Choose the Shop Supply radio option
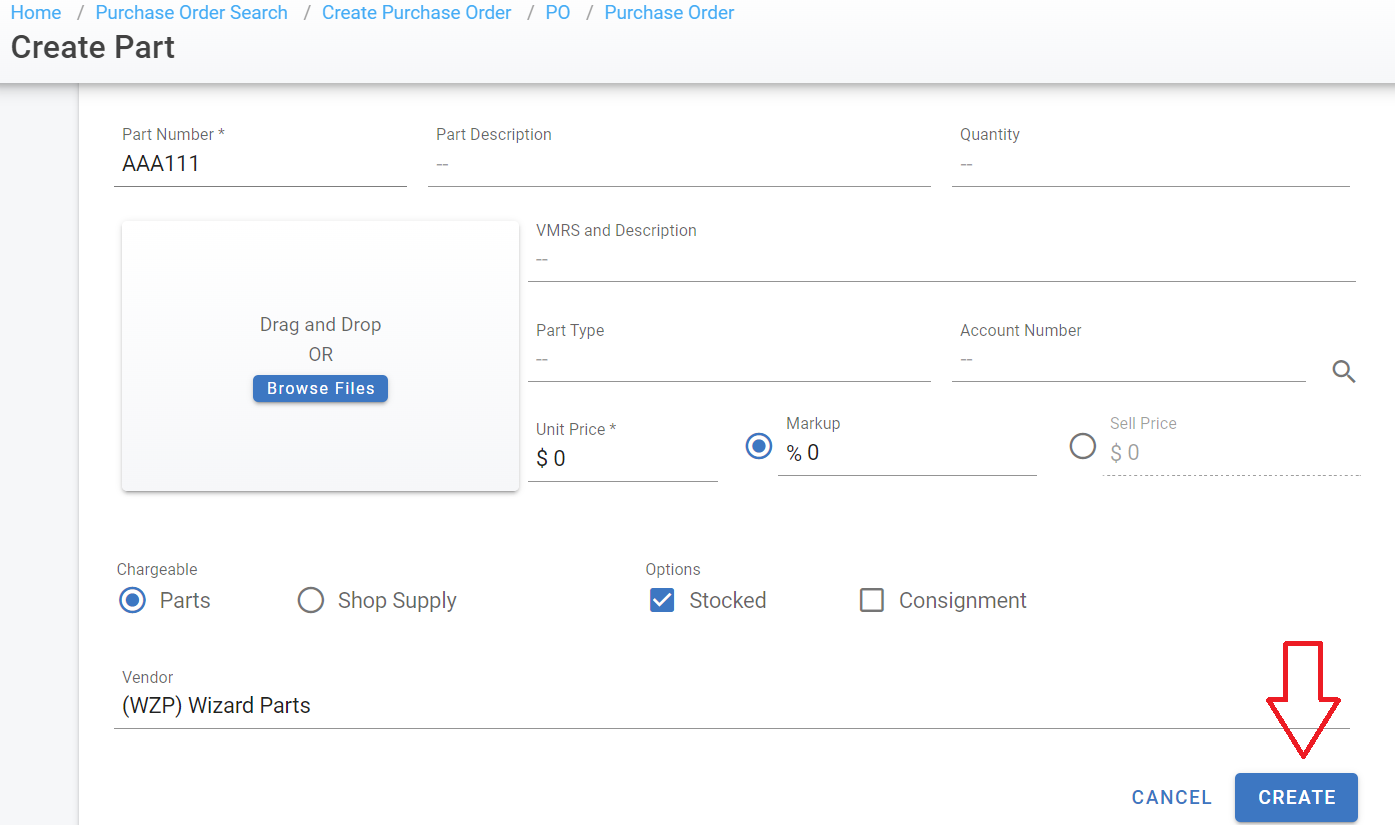This screenshot has width=1395, height=825. [311, 600]
